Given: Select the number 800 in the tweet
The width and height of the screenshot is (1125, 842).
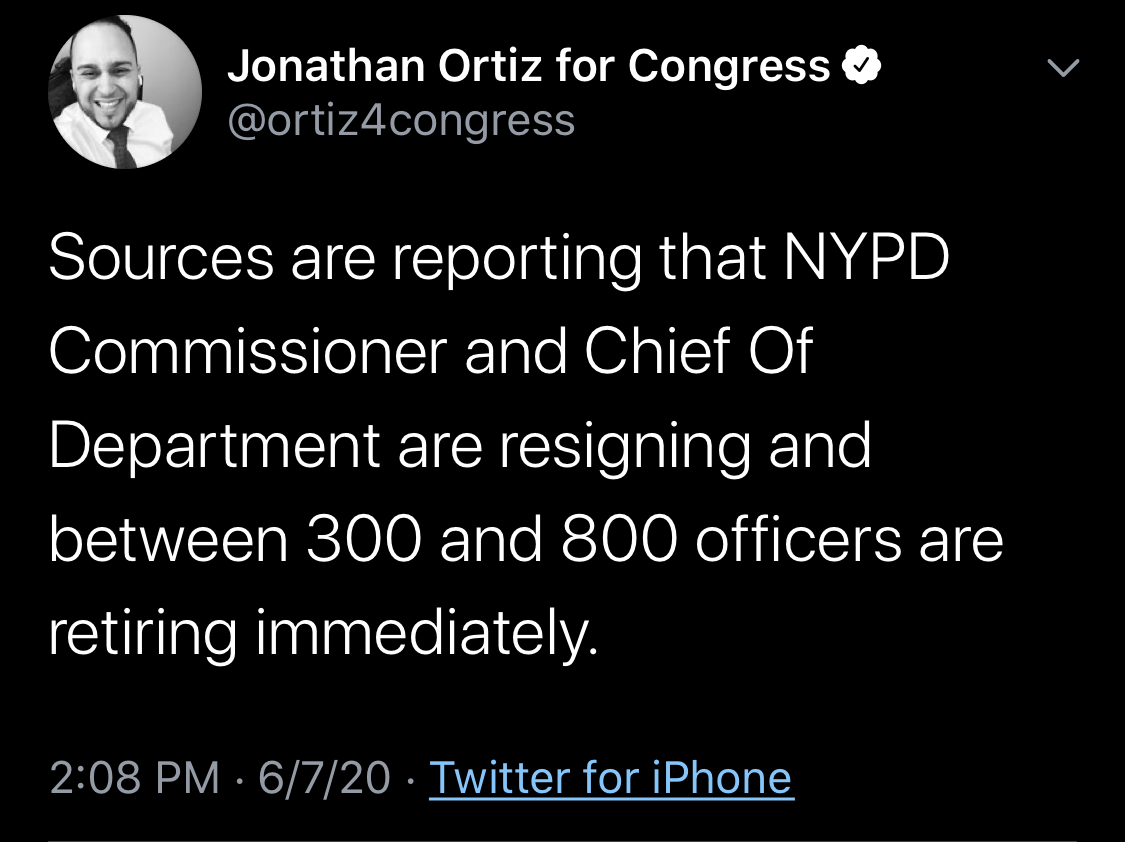Looking at the screenshot, I should (x=619, y=540).
